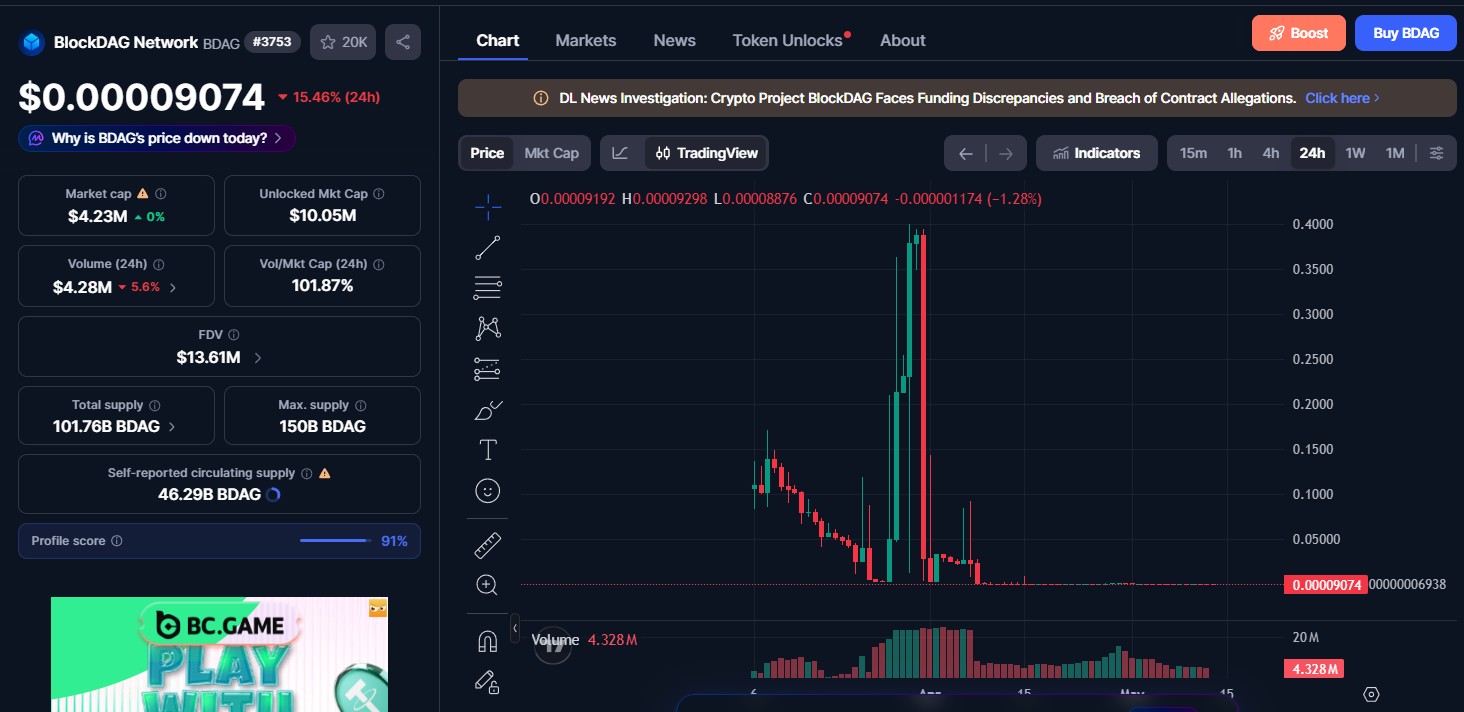Click the chart axis settings hexagon icon
The height and width of the screenshot is (712, 1464).
click(x=1372, y=694)
